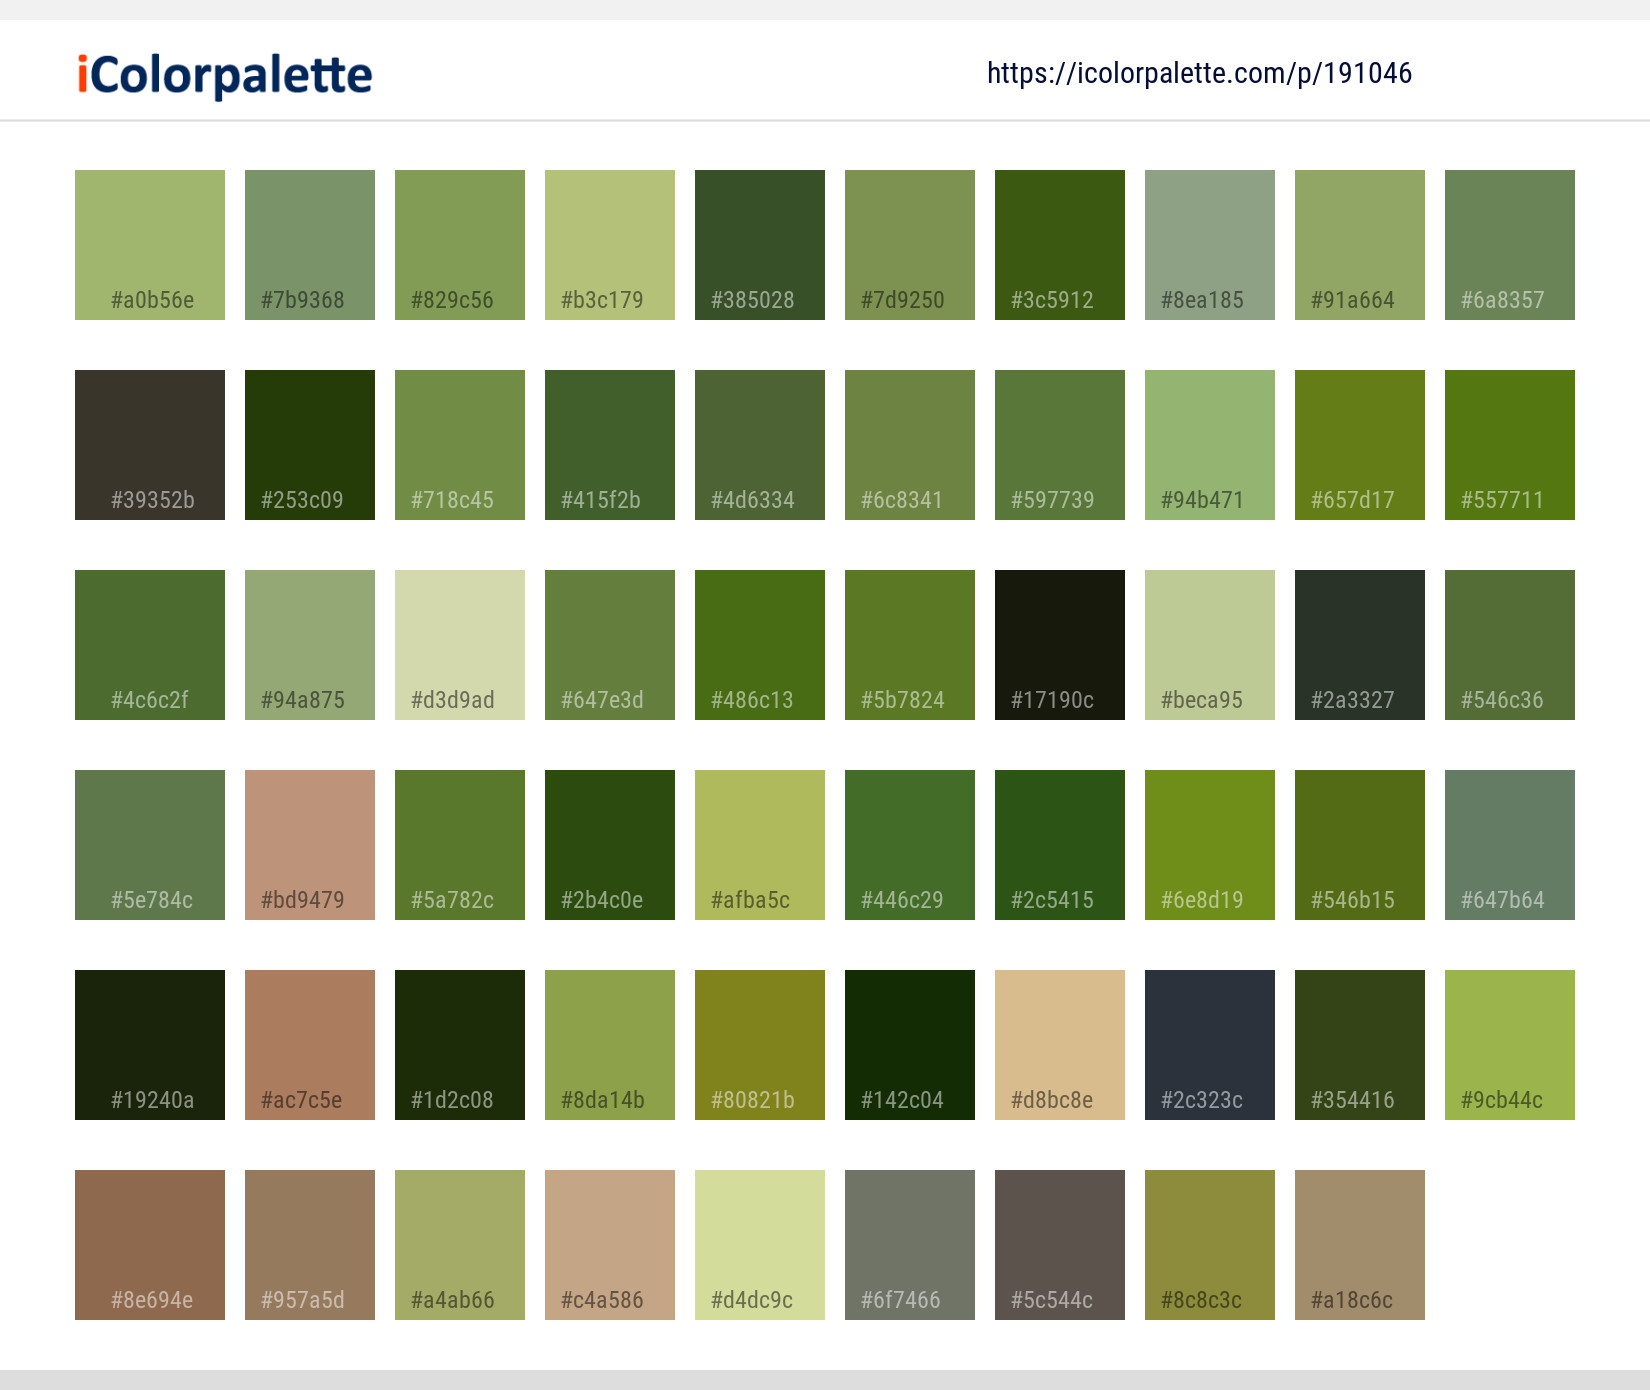1650x1390 pixels.
Task: Click the yellow-green #afba5c swatch
Action: tap(760, 845)
